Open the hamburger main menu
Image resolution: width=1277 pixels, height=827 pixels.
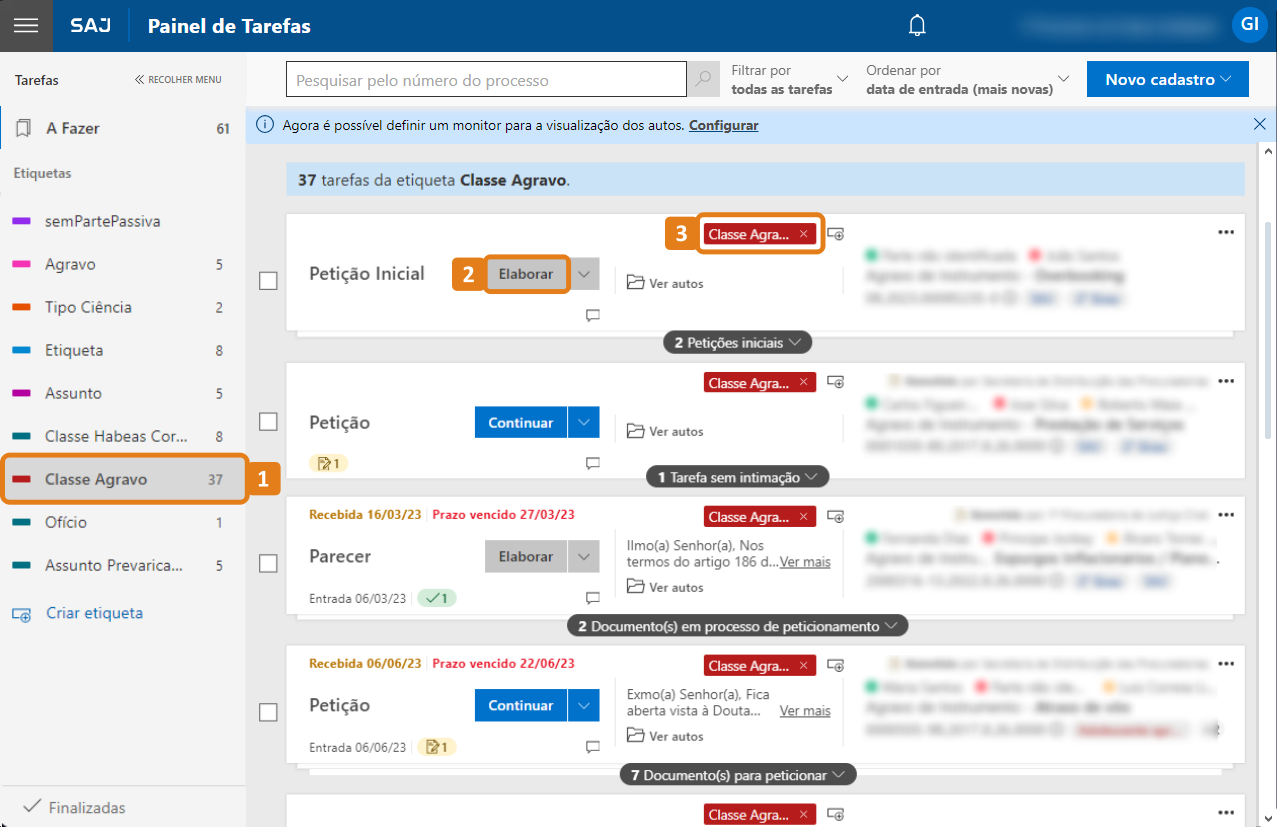click(x=26, y=26)
